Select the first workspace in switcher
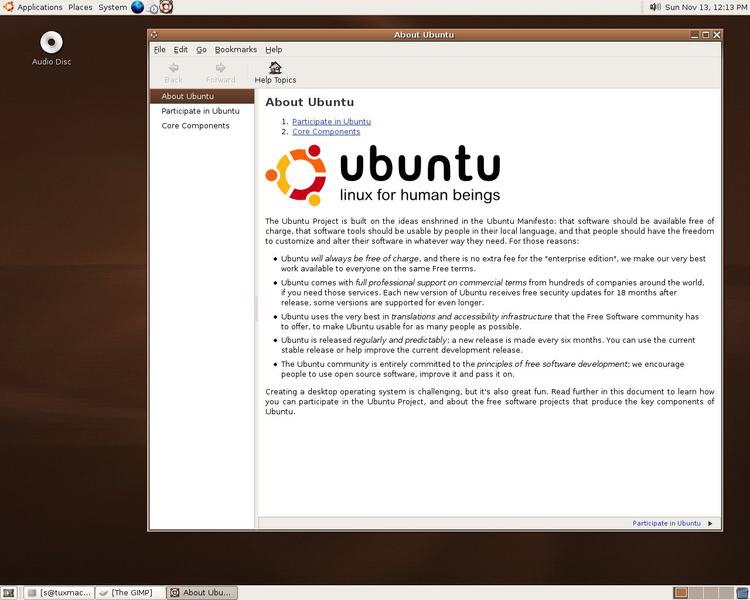The height and width of the screenshot is (600, 750). pyautogui.click(x=680, y=593)
